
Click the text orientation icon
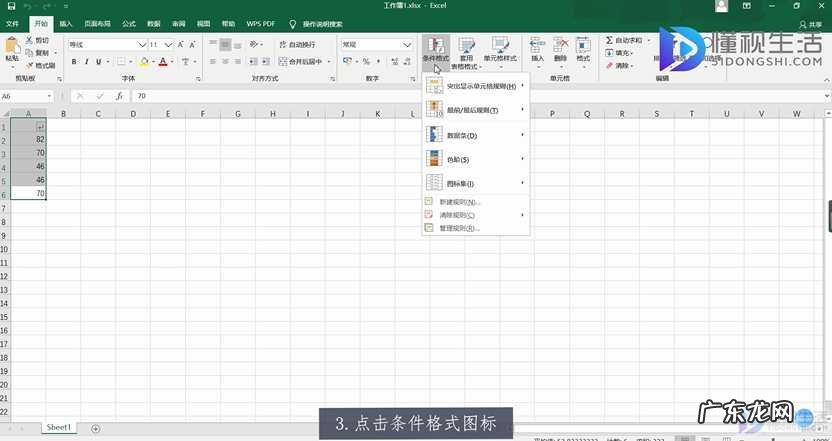[x=254, y=44]
